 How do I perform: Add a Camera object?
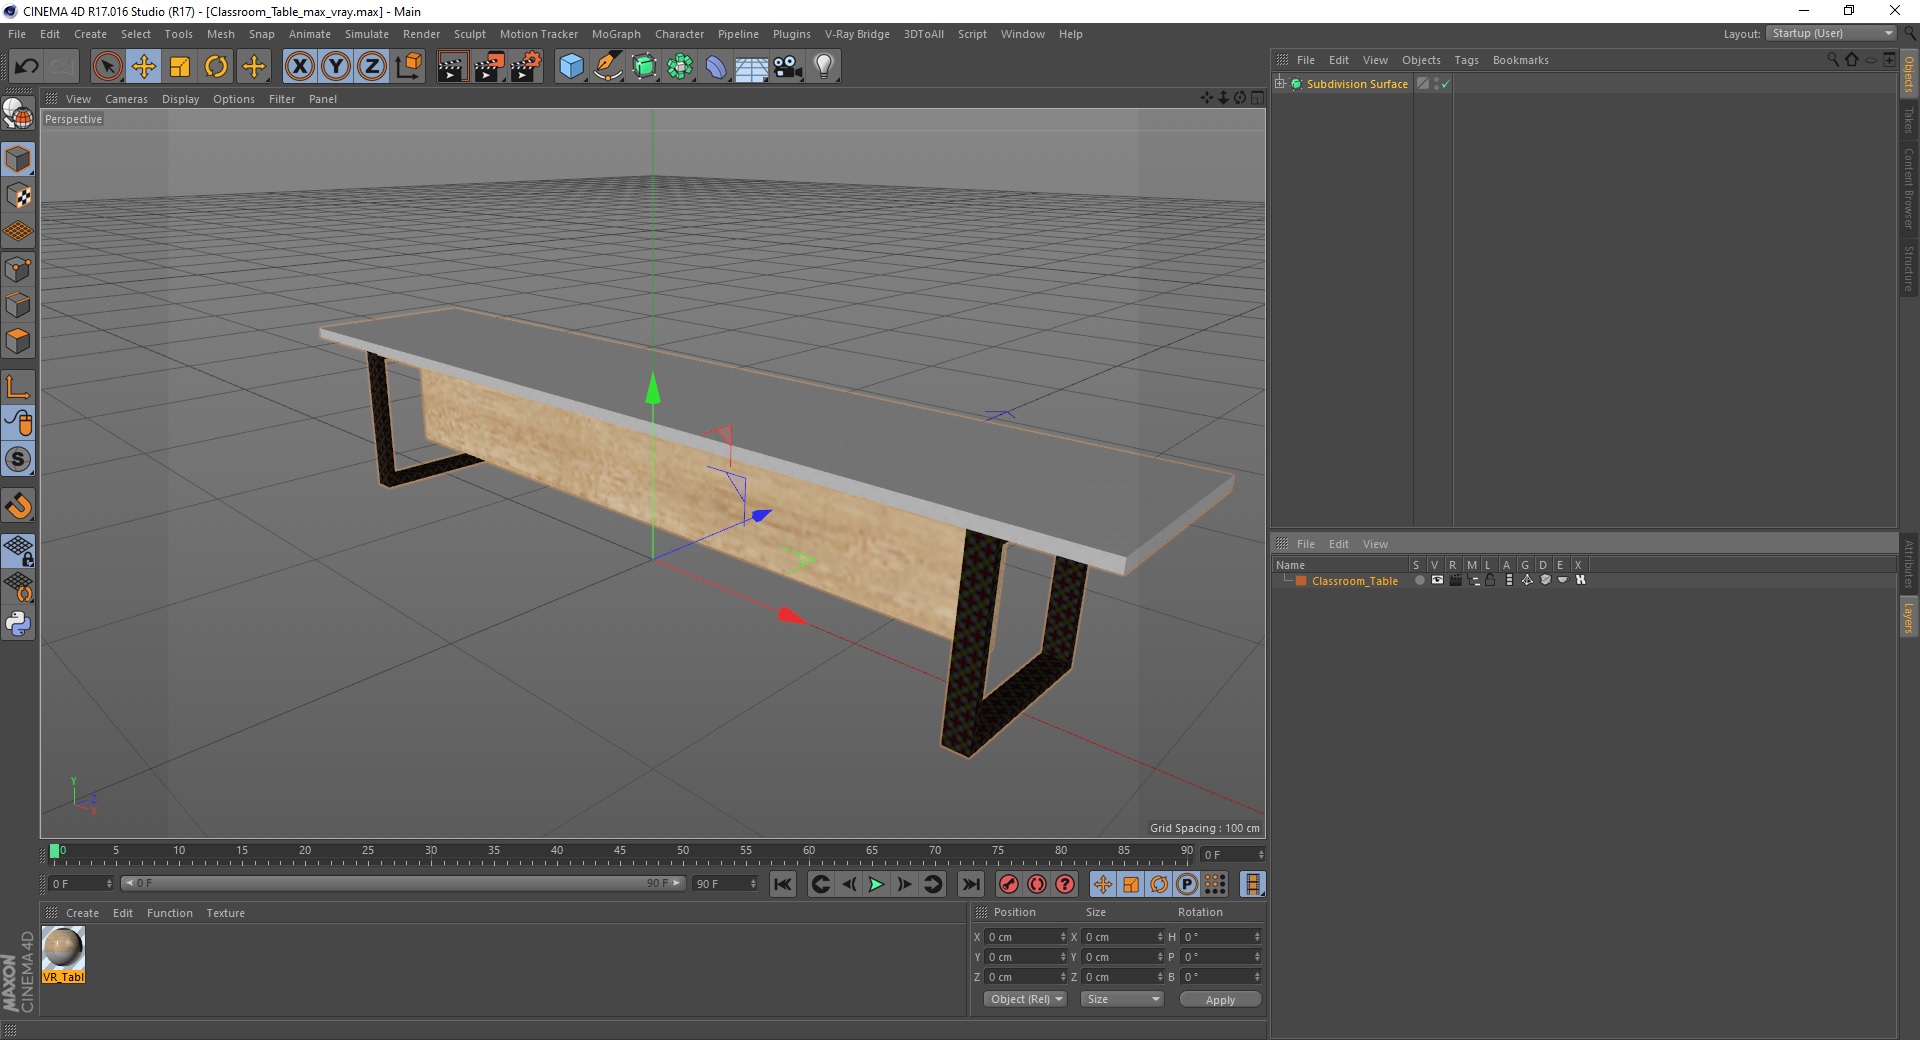coord(787,67)
